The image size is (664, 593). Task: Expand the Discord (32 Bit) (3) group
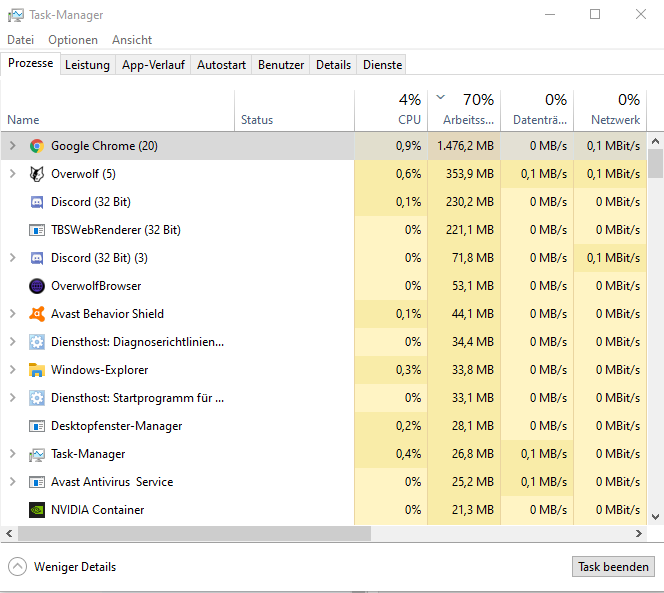pos(13,258)
